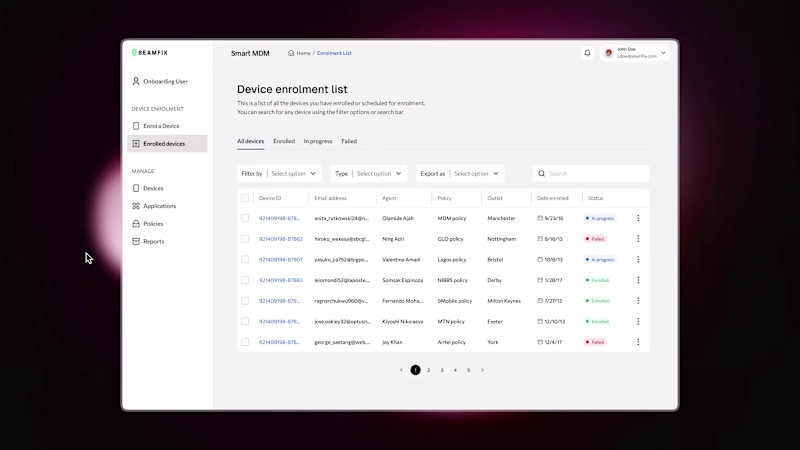
Task: Click the Date enrolled column header
Action: [553, 198]
